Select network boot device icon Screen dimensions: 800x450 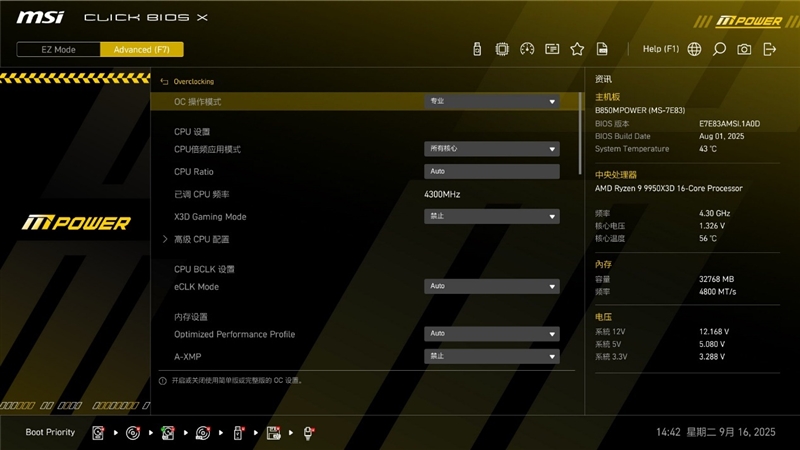point(308,433)
